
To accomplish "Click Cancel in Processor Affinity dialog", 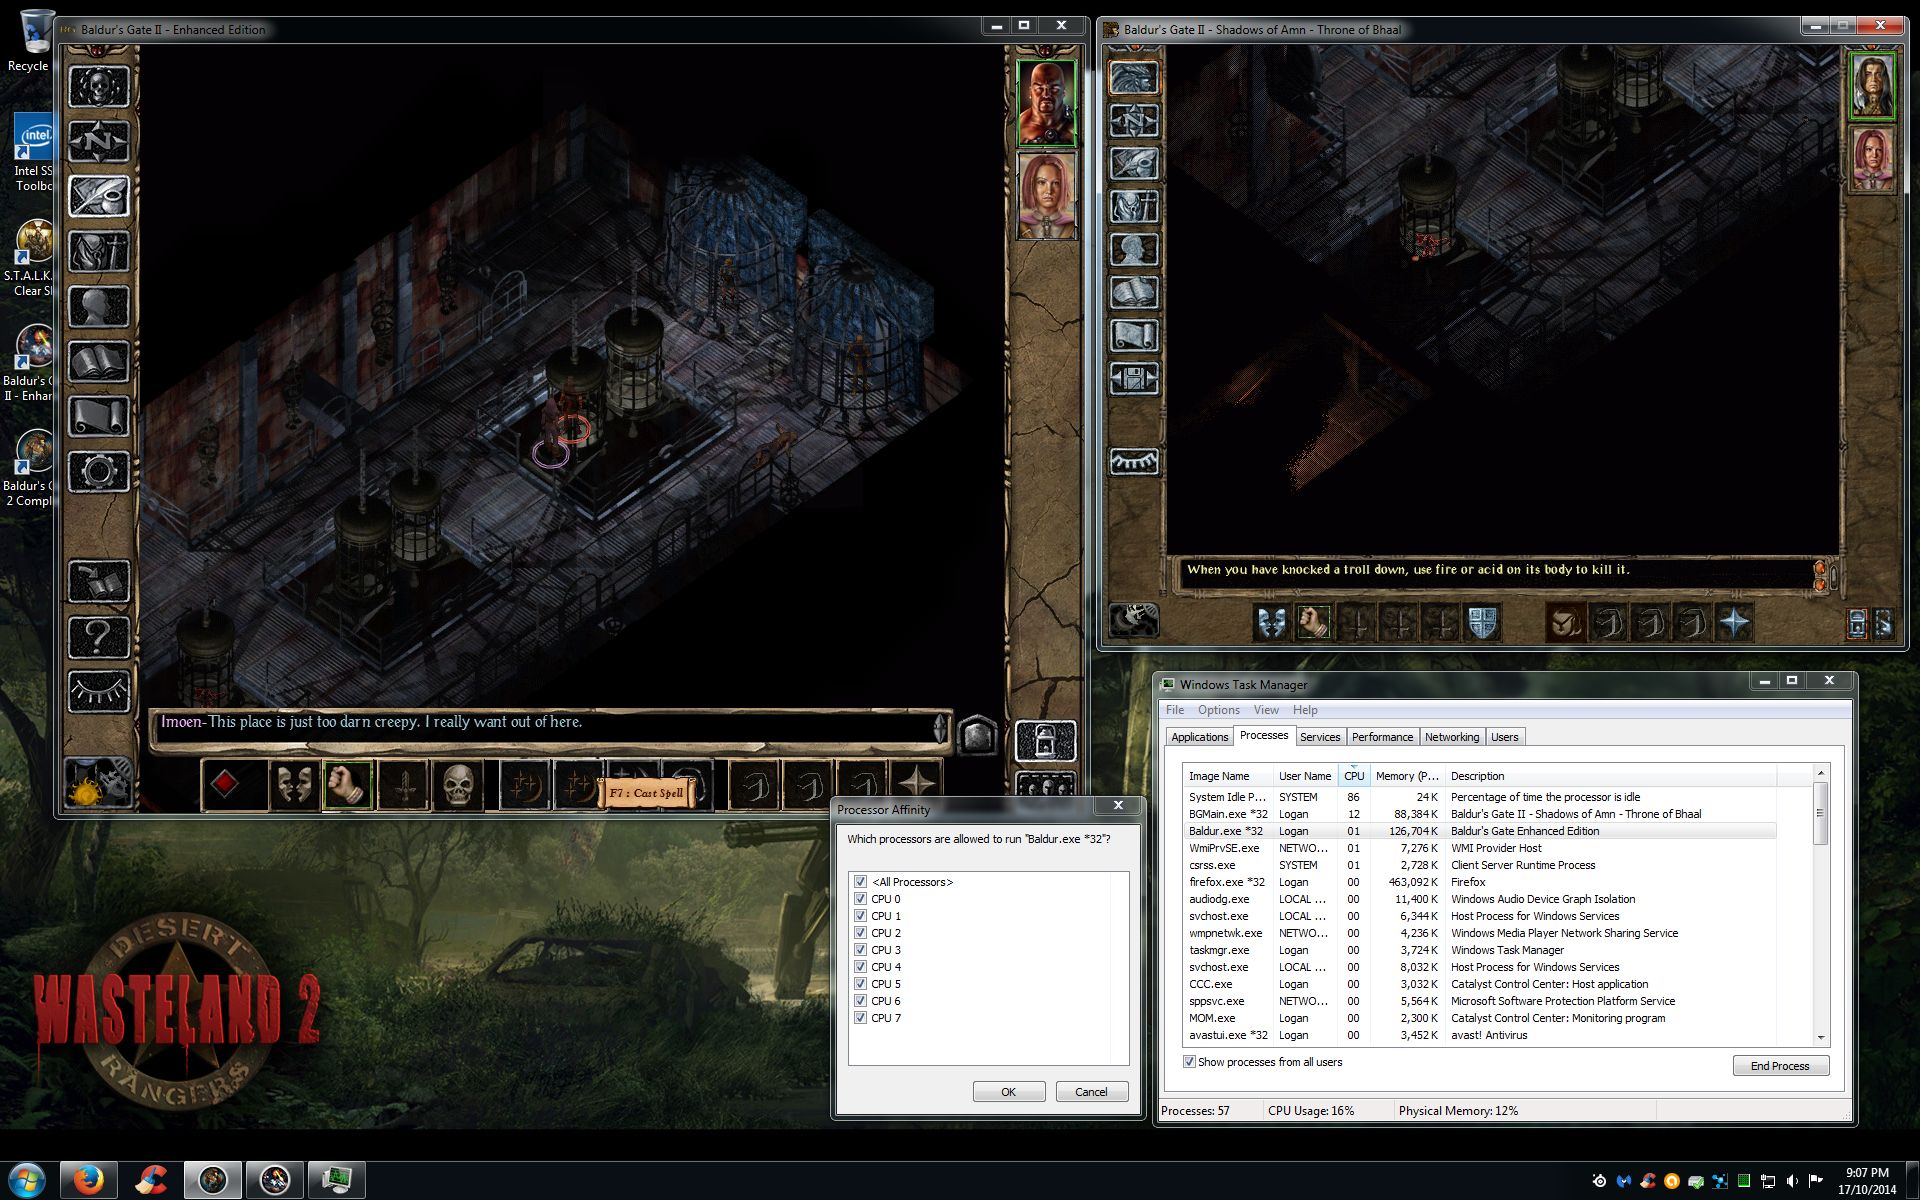I will 1091,1092.
